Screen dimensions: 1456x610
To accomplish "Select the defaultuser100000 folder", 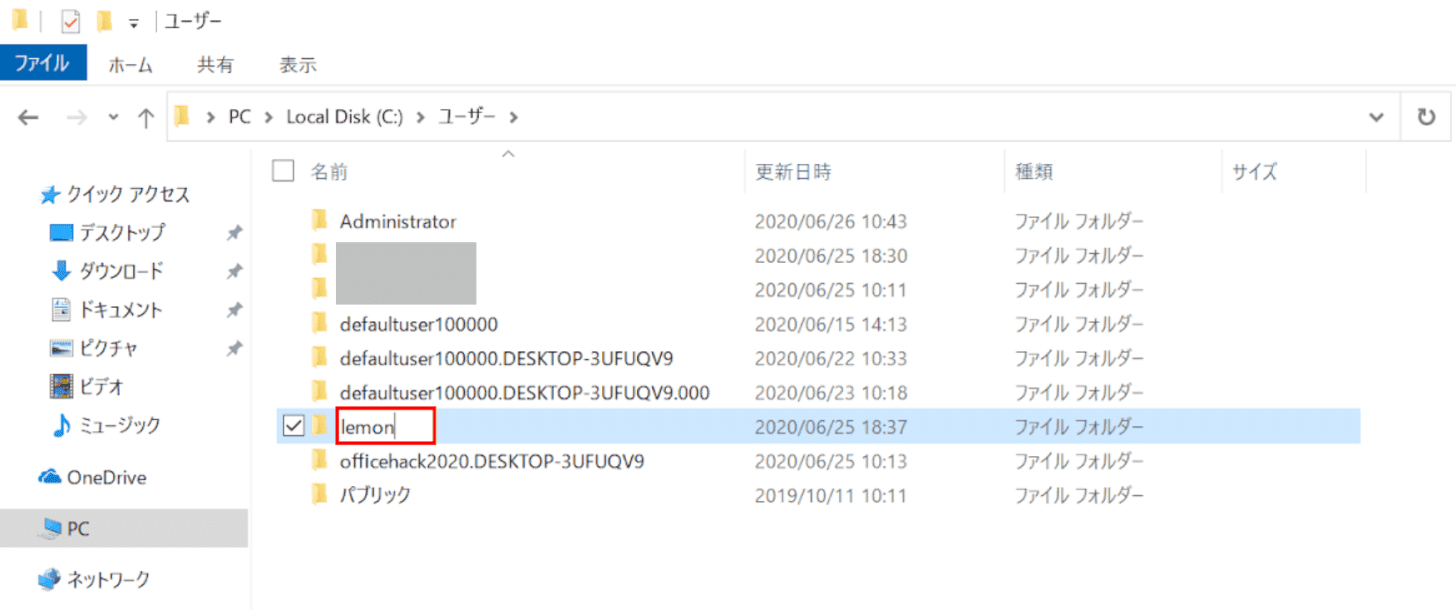I will pos(419,324).
